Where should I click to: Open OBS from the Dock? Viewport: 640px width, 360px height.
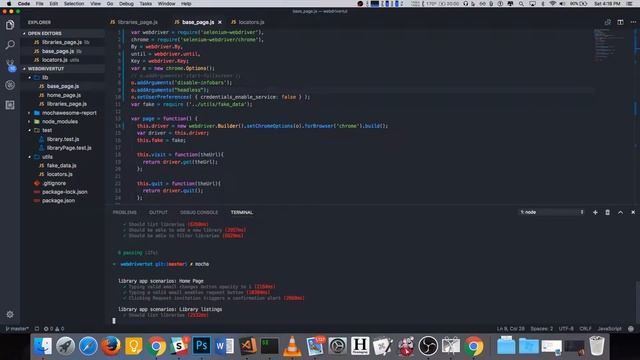tap(428, 346)
